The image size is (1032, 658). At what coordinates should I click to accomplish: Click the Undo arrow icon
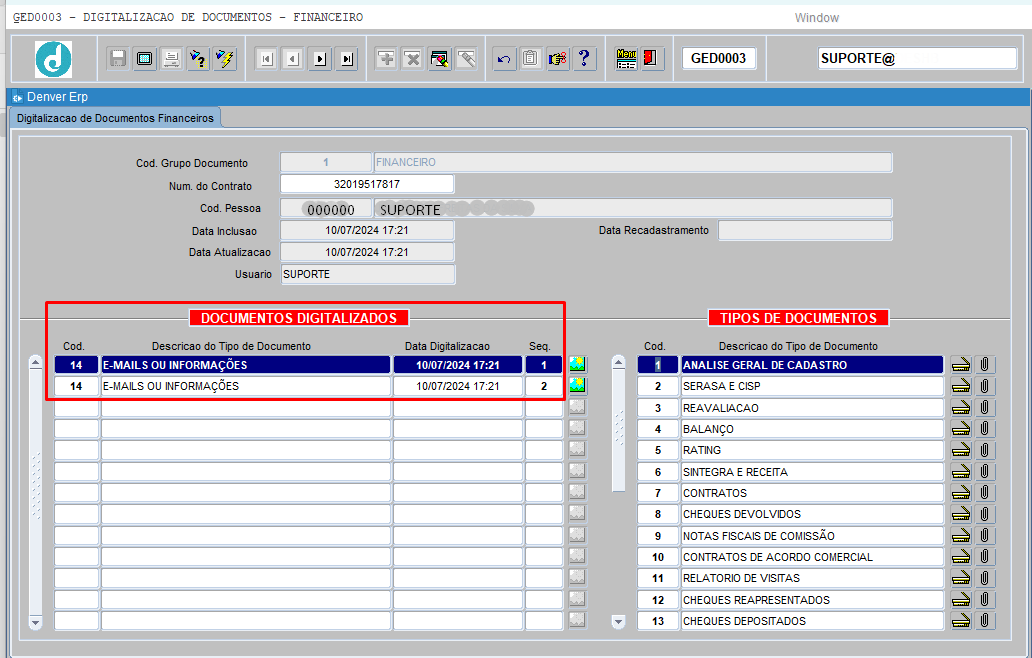504,59
